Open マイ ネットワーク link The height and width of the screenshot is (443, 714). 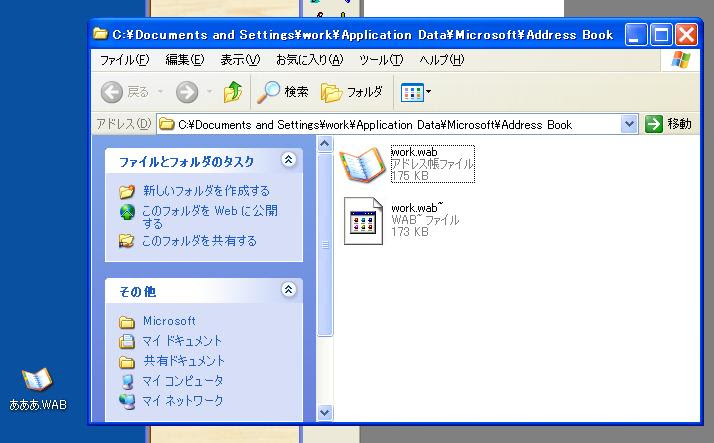(x=183, y=401)
